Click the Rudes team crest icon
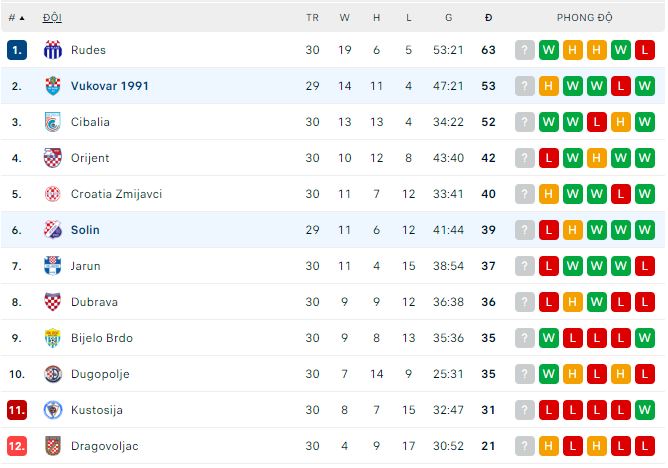Screen dimensions: 668x468 [53, 50]
